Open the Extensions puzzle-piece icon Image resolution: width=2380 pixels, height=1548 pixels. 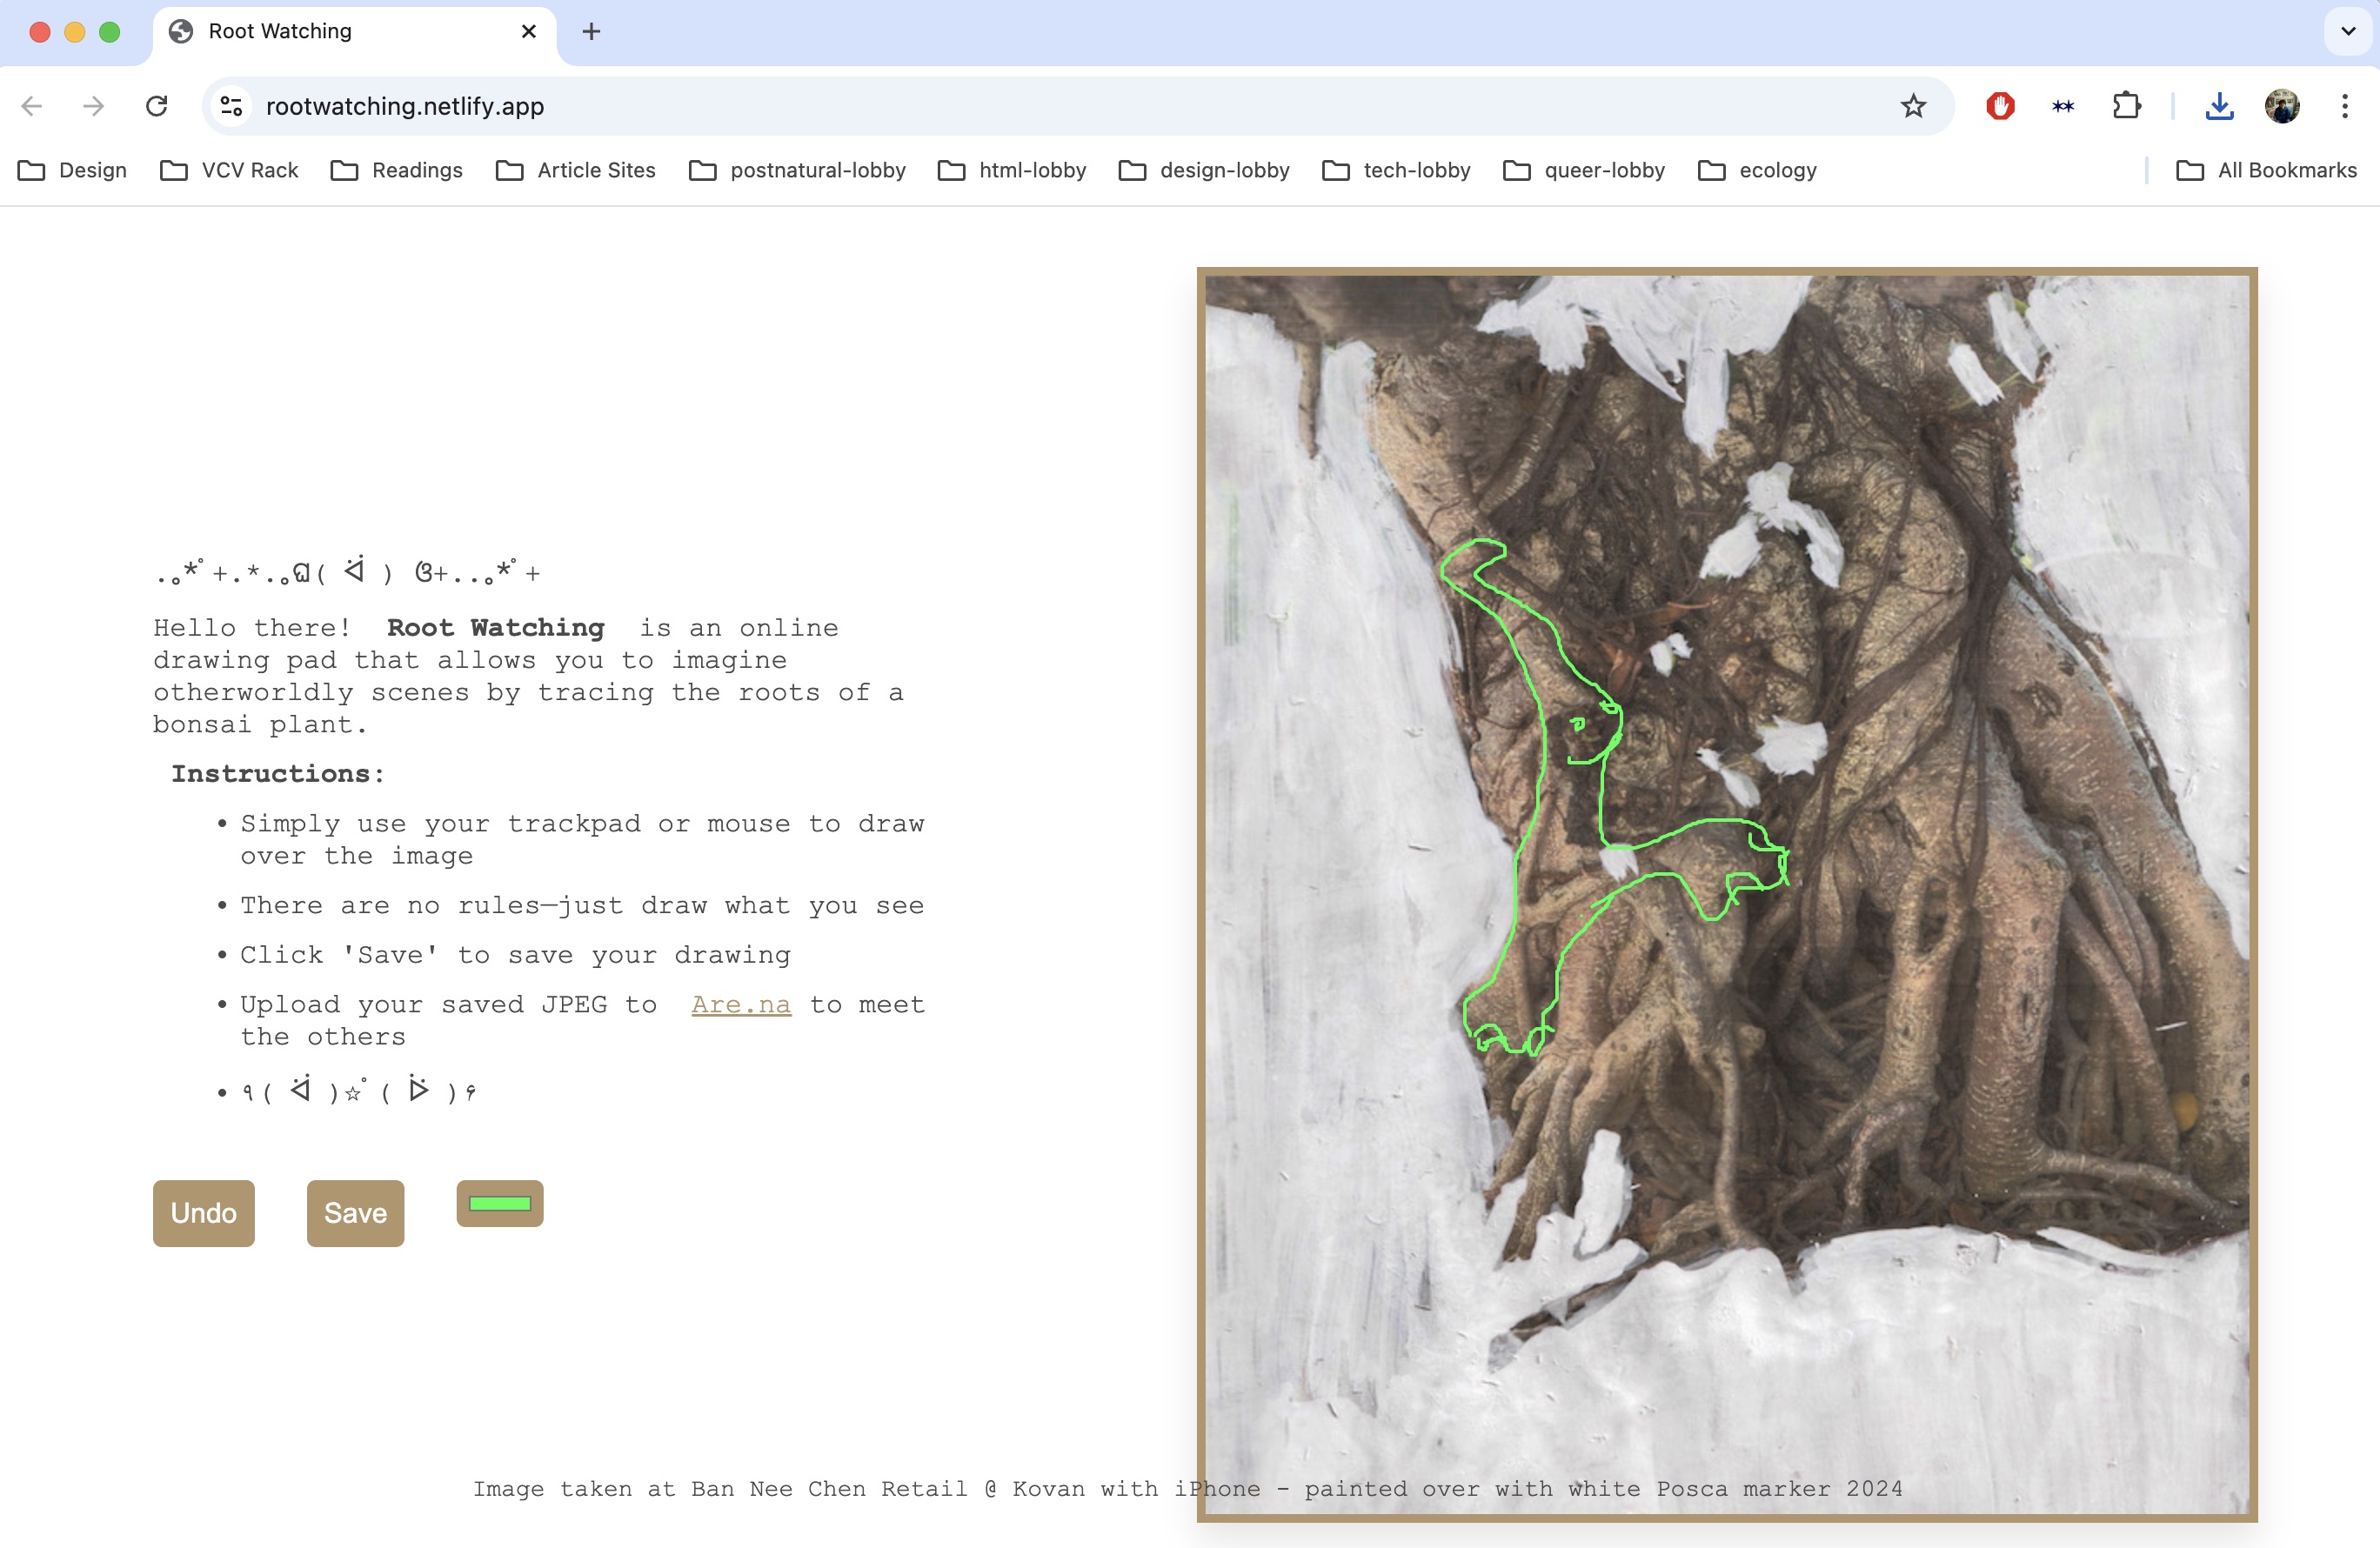coord(2126,106)
